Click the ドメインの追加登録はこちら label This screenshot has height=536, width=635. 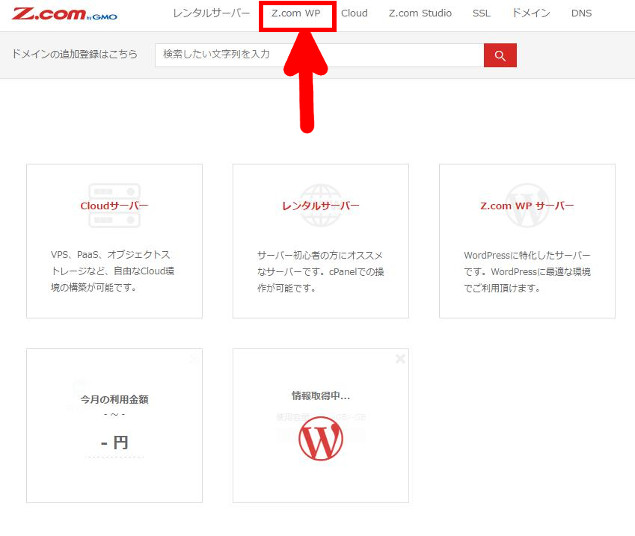[x=75, y=54]
